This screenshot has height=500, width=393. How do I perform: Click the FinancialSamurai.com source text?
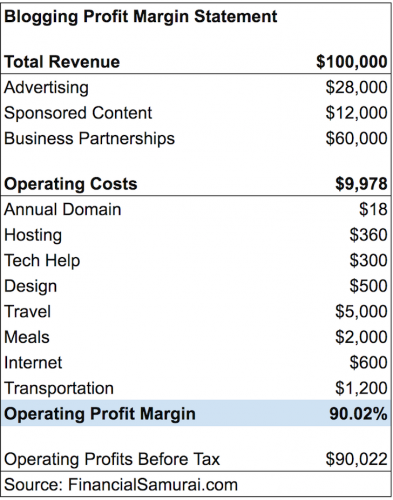click(x=153, y=485)
